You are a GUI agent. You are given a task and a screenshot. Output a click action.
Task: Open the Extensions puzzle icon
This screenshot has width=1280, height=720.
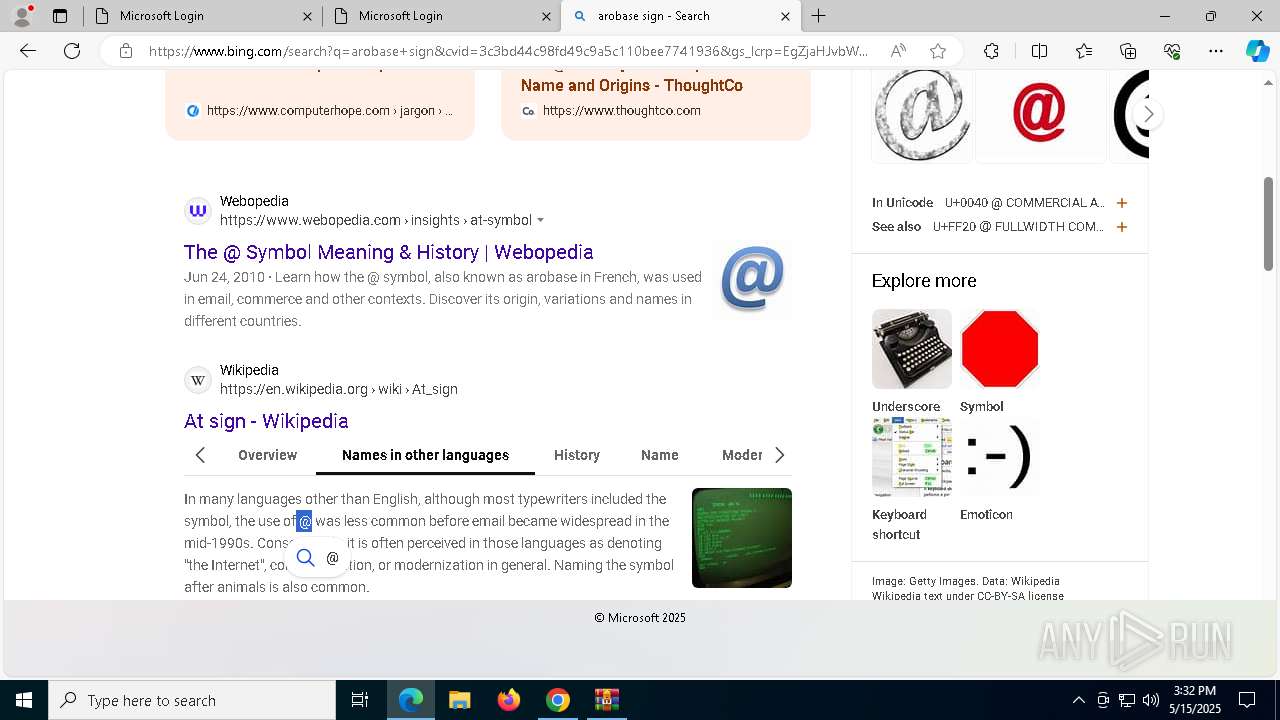pyautogui.click(x=991, y=51)
